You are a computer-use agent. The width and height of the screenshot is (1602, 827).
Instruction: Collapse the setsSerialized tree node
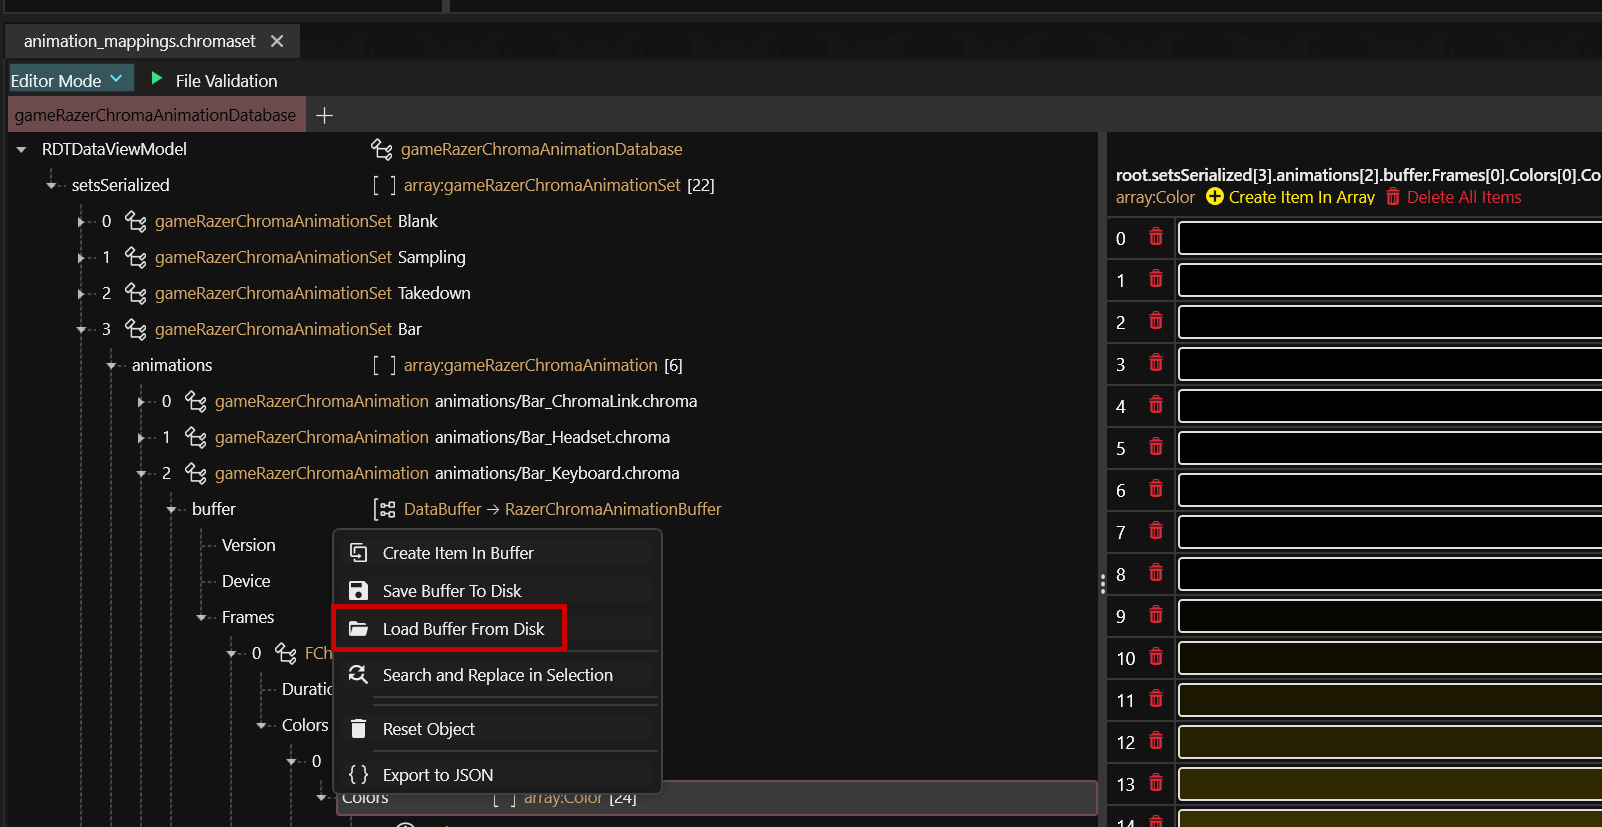tap(51, 185)
